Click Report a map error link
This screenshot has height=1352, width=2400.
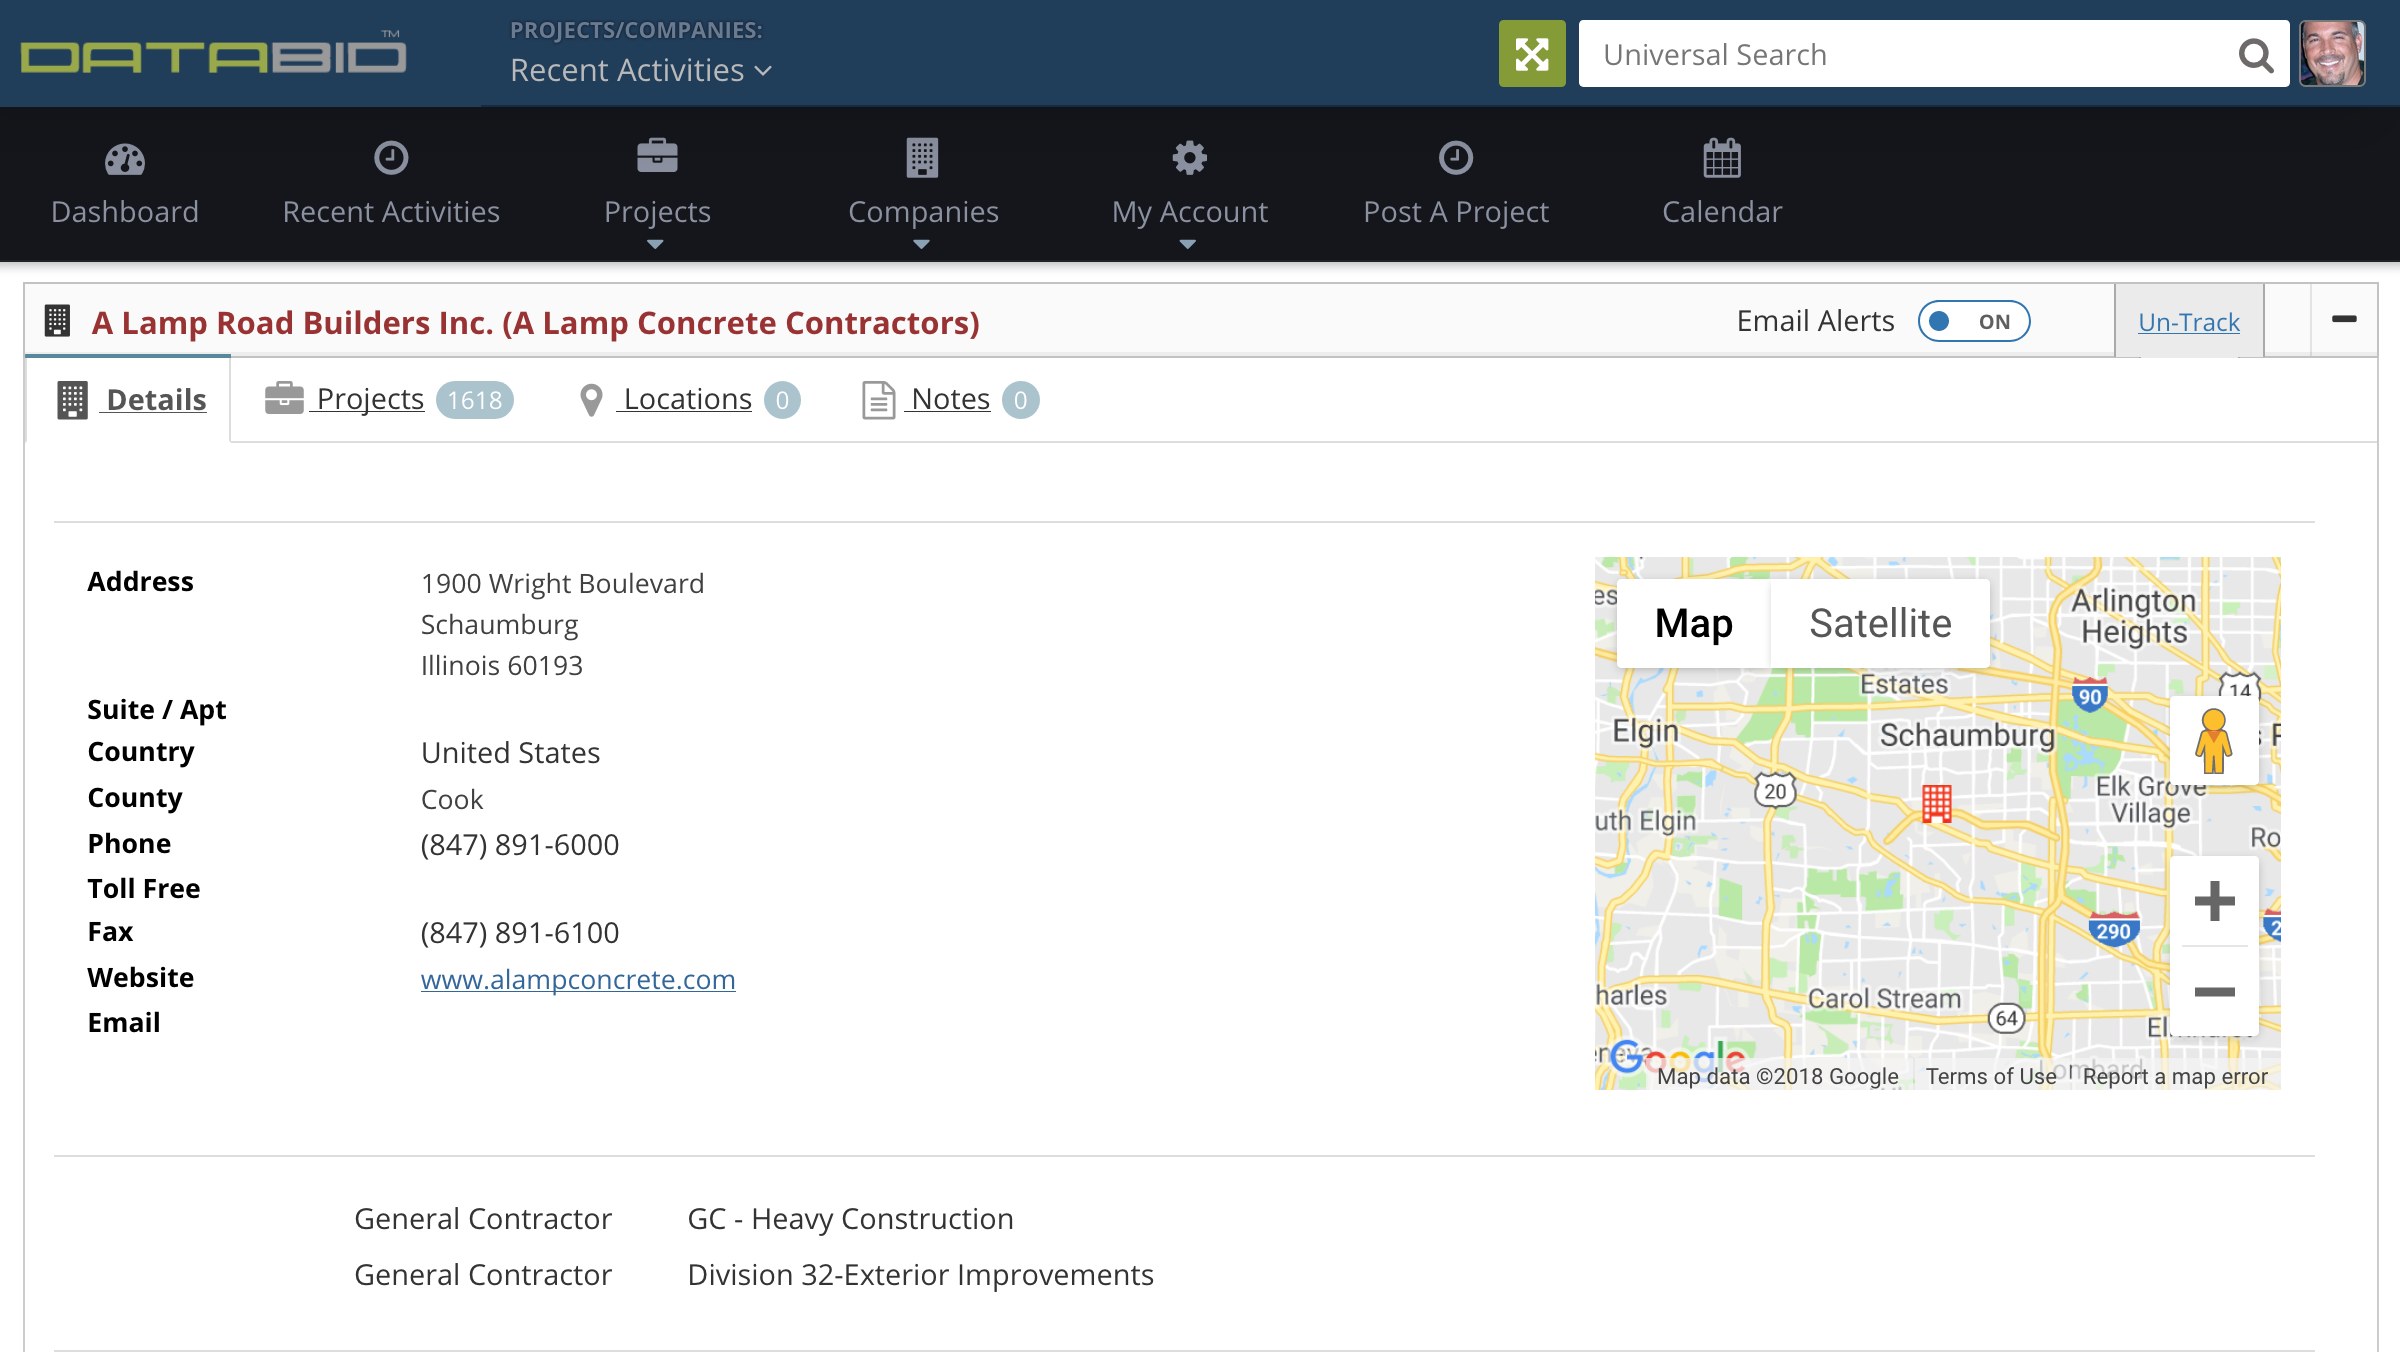coord(2175,1076)
